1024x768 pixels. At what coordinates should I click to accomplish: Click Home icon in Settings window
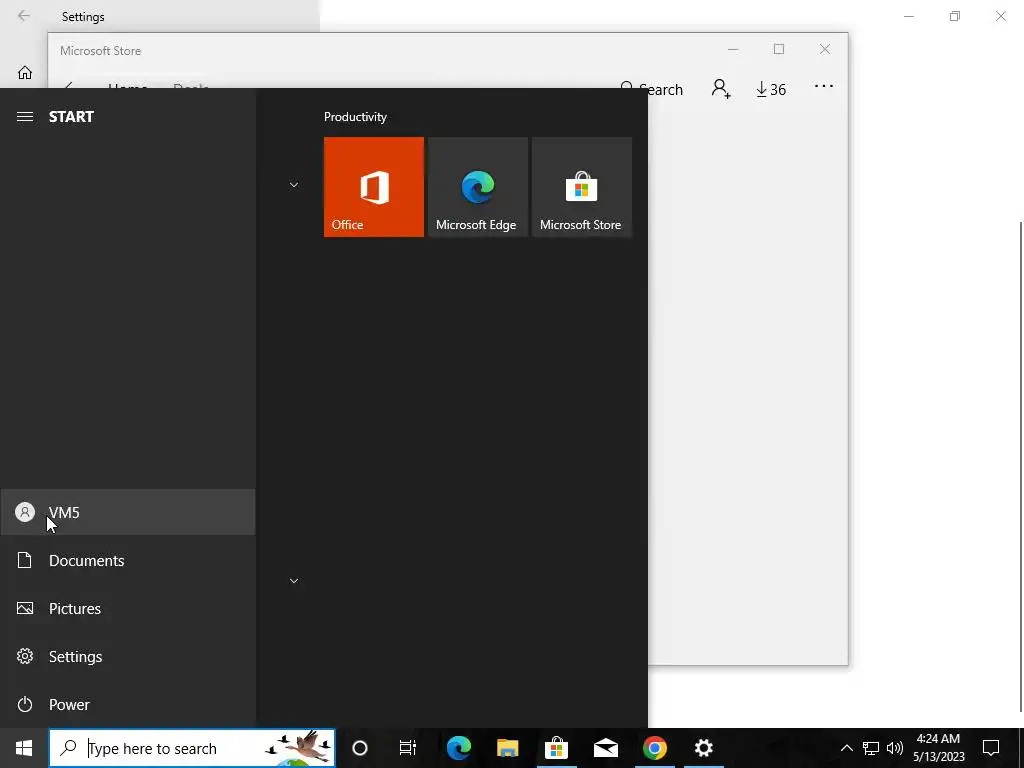pos(25,72)
